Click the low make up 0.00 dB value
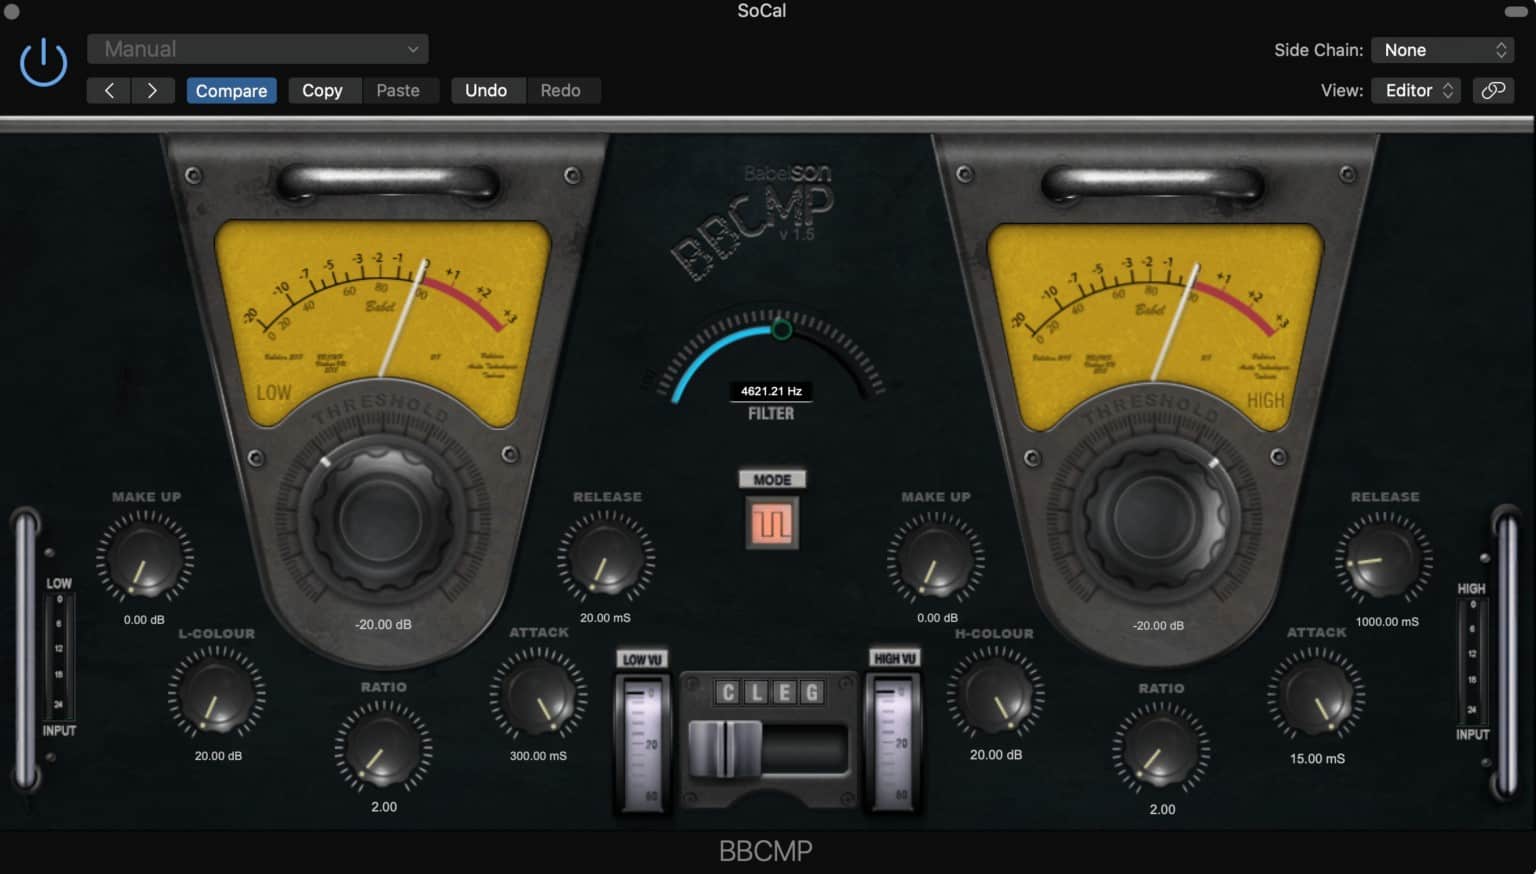Viewport: 1536px width, 874px height. click(x=144, y=620)
